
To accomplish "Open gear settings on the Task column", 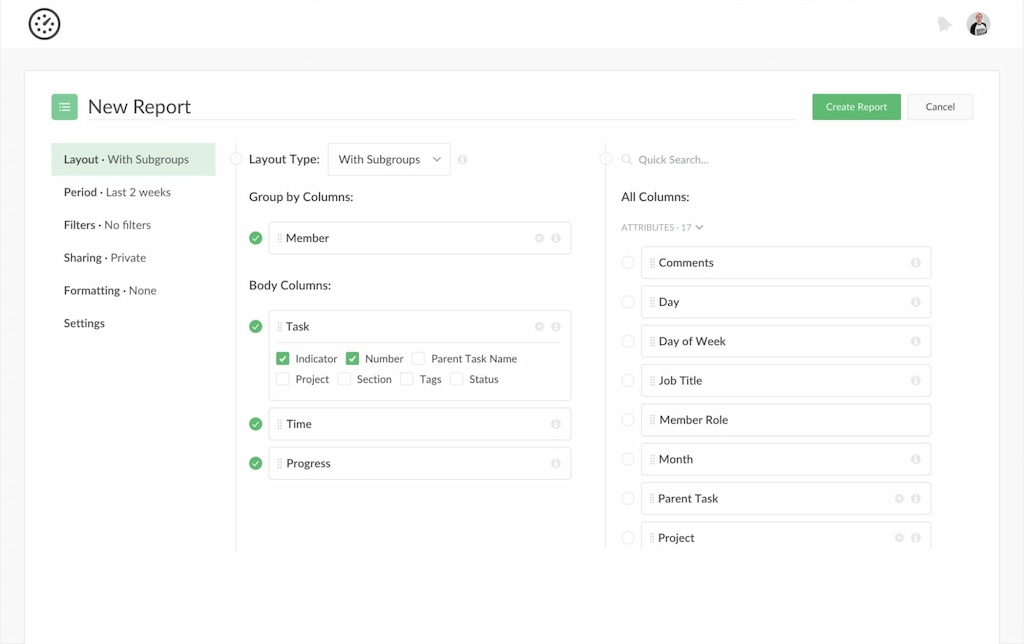I will tap(539, 326).
